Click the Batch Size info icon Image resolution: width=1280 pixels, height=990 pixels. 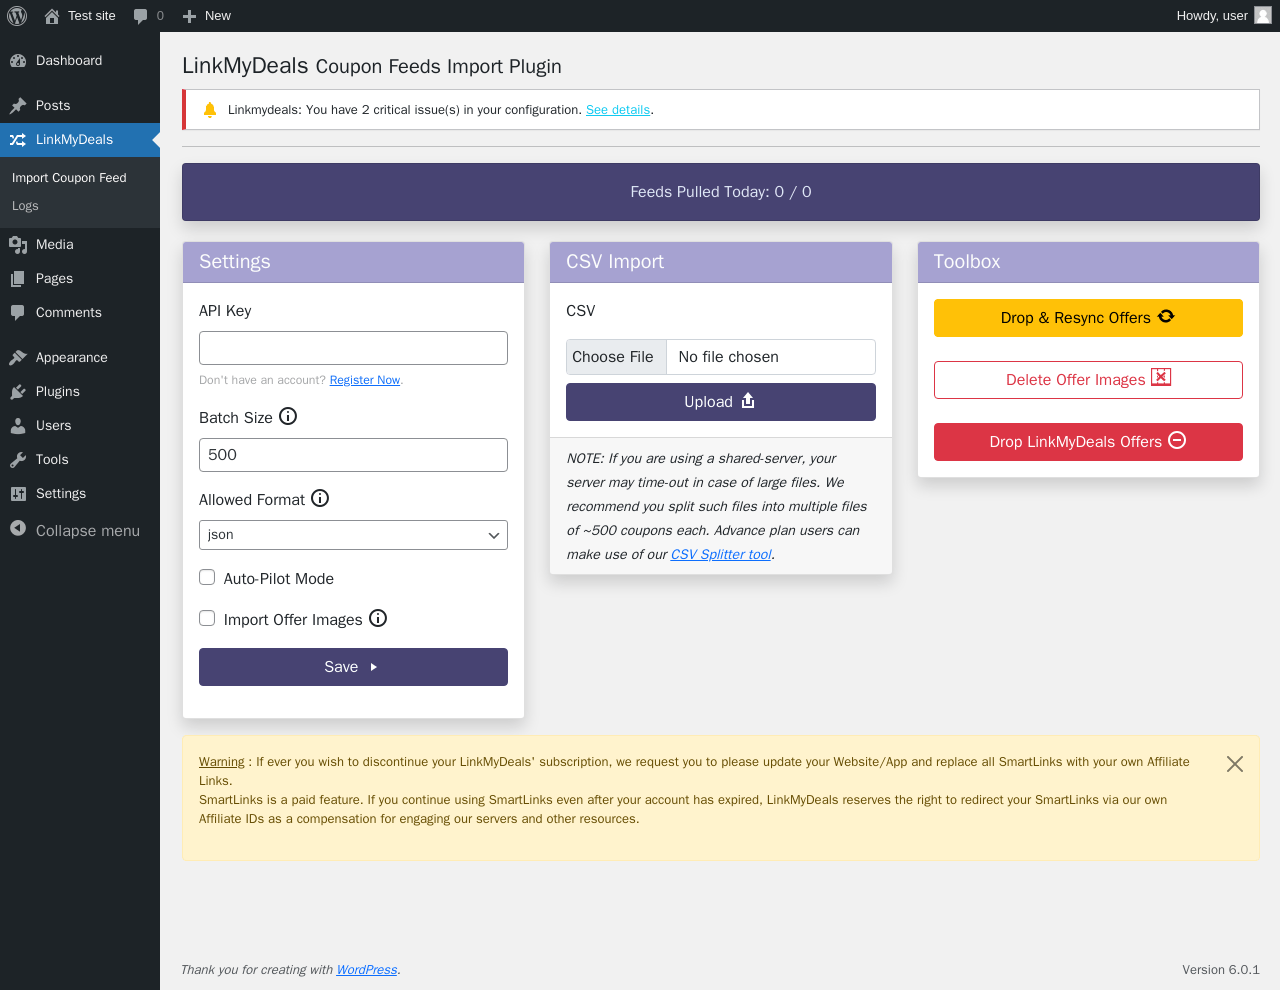click(x=288, y=416)
